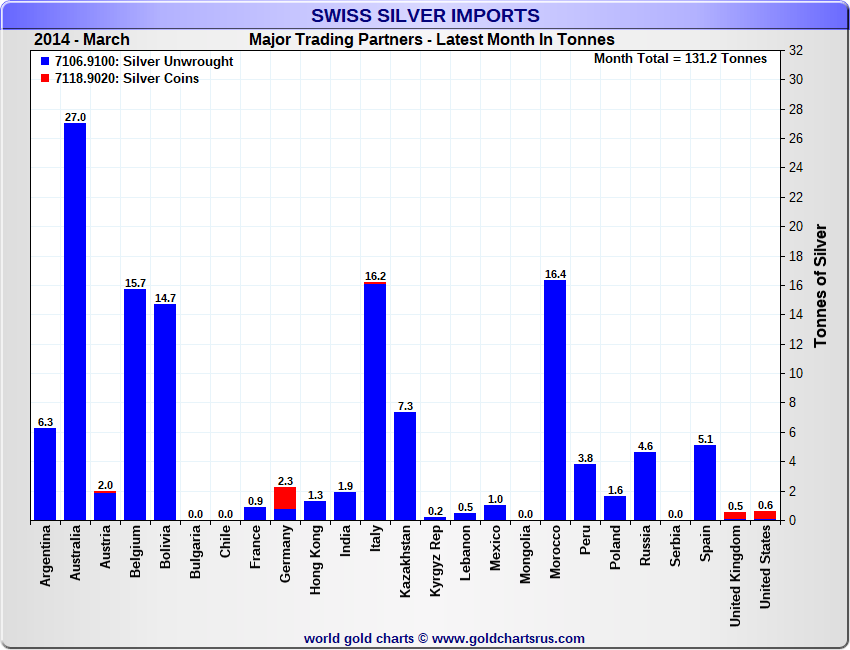Click the 'Germany' axis label

(x=285, y=554)
